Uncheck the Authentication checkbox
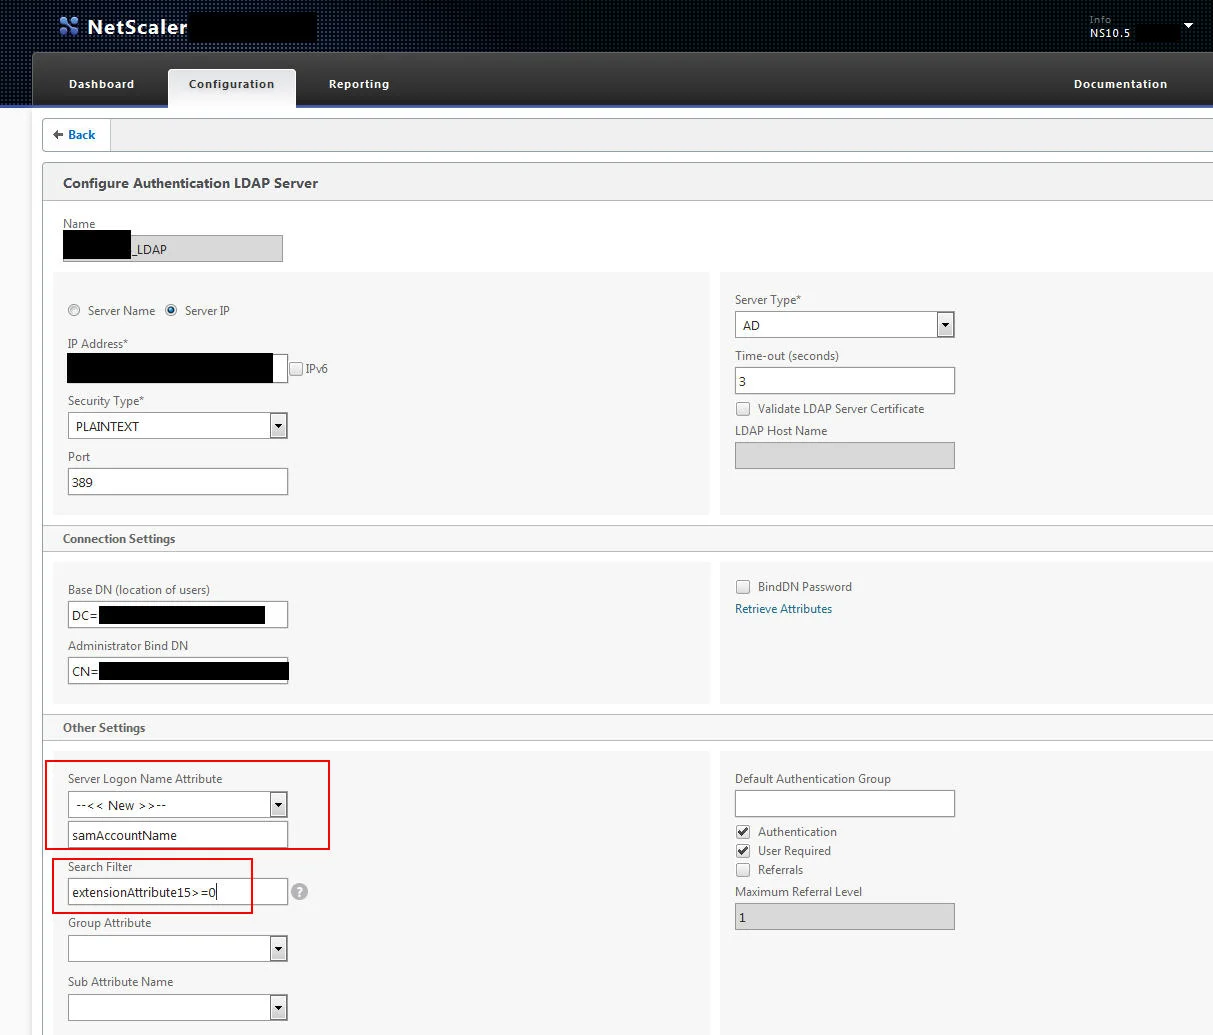1213x1035 pixels. pos(743,831)
